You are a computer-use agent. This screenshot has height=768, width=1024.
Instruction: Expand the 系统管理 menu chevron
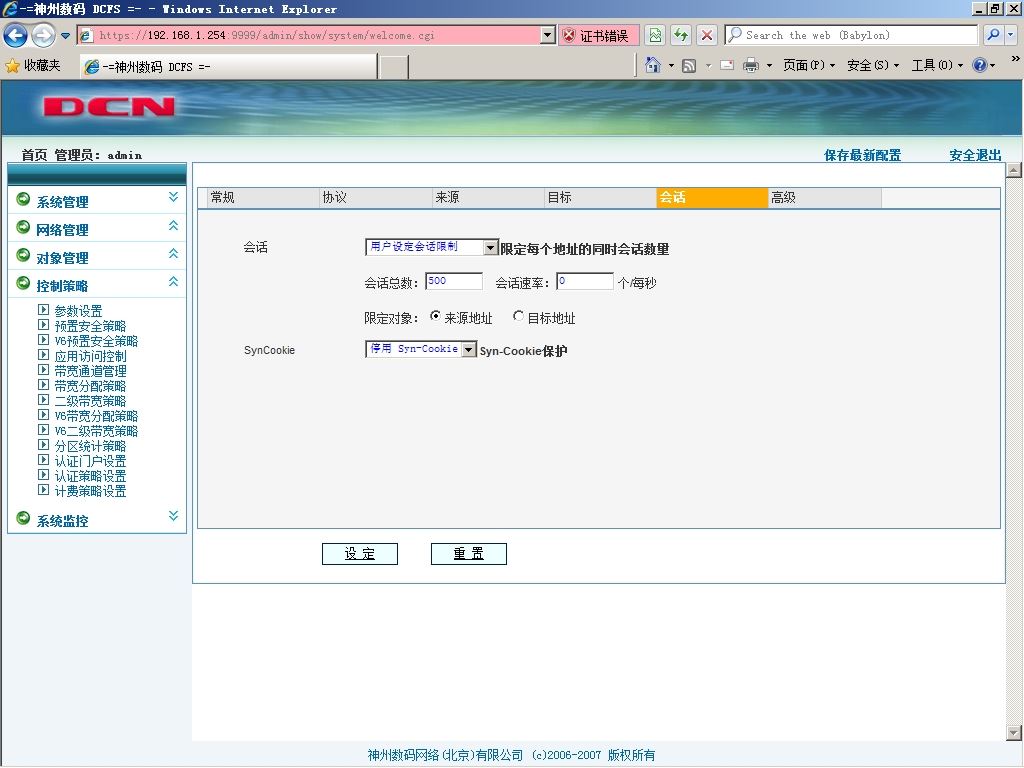pos(173,197)
